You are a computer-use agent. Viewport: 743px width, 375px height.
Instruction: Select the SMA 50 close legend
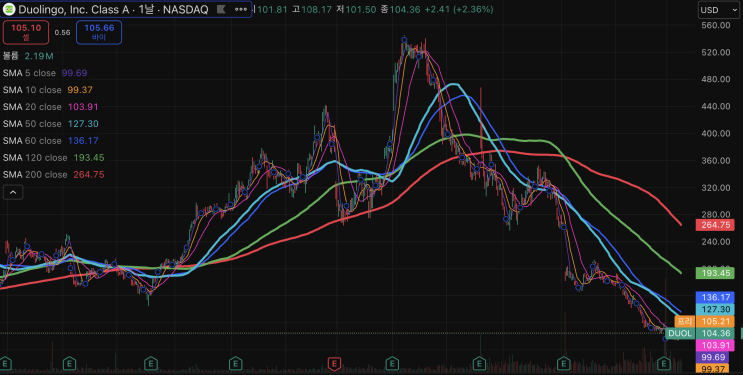51,124
